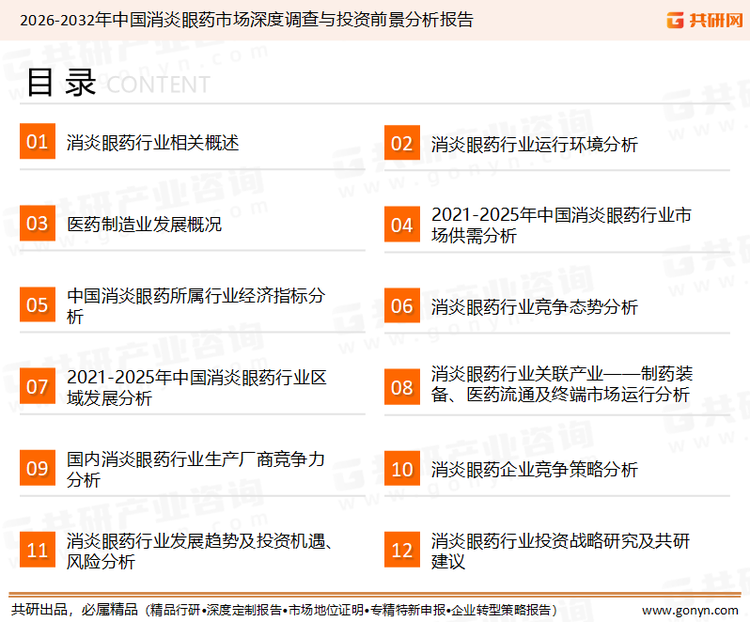Open chapter 消炎眼药行业相关概述
Viewport: 750px width, 622px height.
[x=153, y=143]
